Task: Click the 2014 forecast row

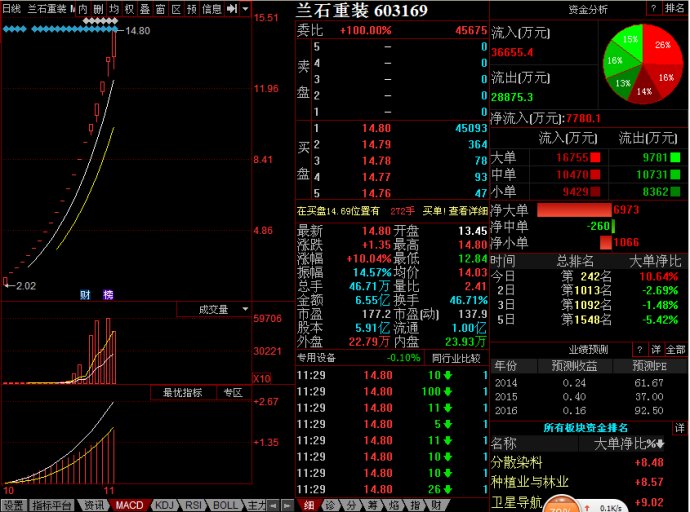Action: 589,383
